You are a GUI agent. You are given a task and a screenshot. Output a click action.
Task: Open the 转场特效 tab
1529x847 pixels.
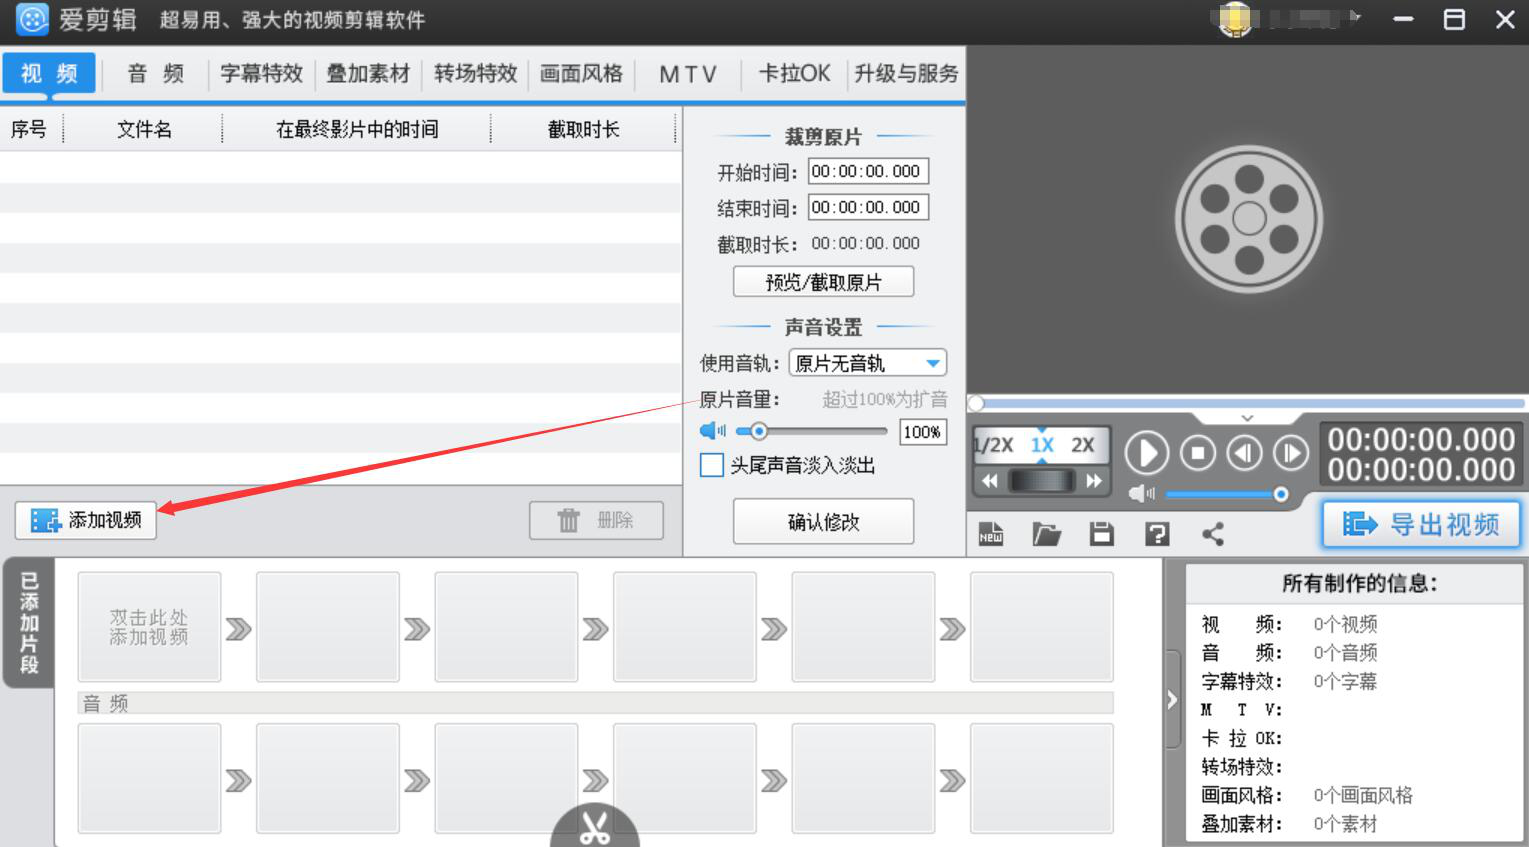[475, 73]
